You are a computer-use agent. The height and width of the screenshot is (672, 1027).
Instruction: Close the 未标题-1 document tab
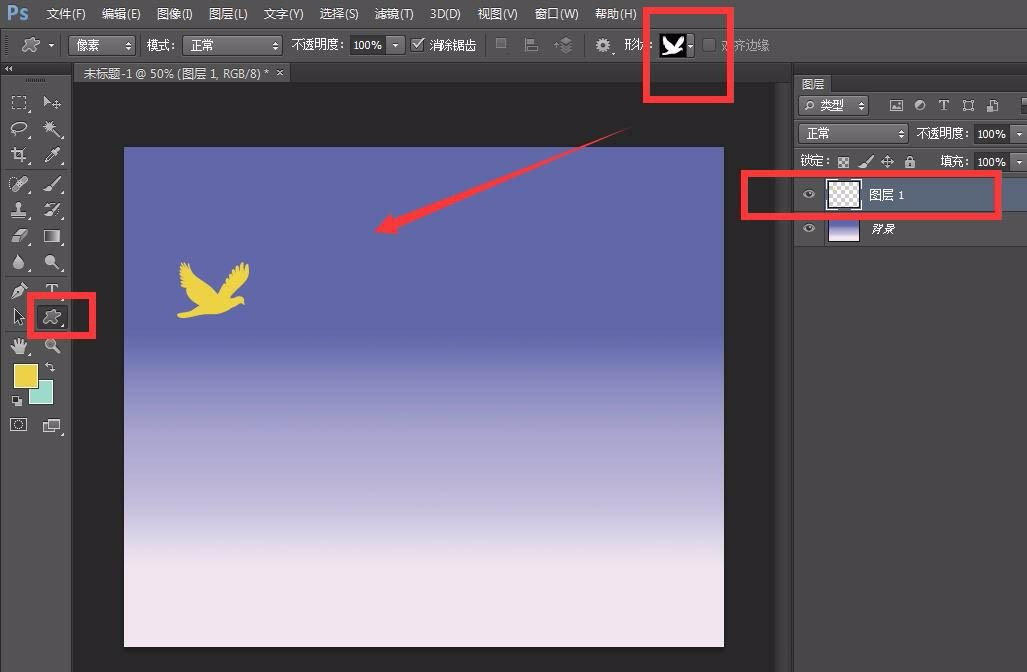280,72
